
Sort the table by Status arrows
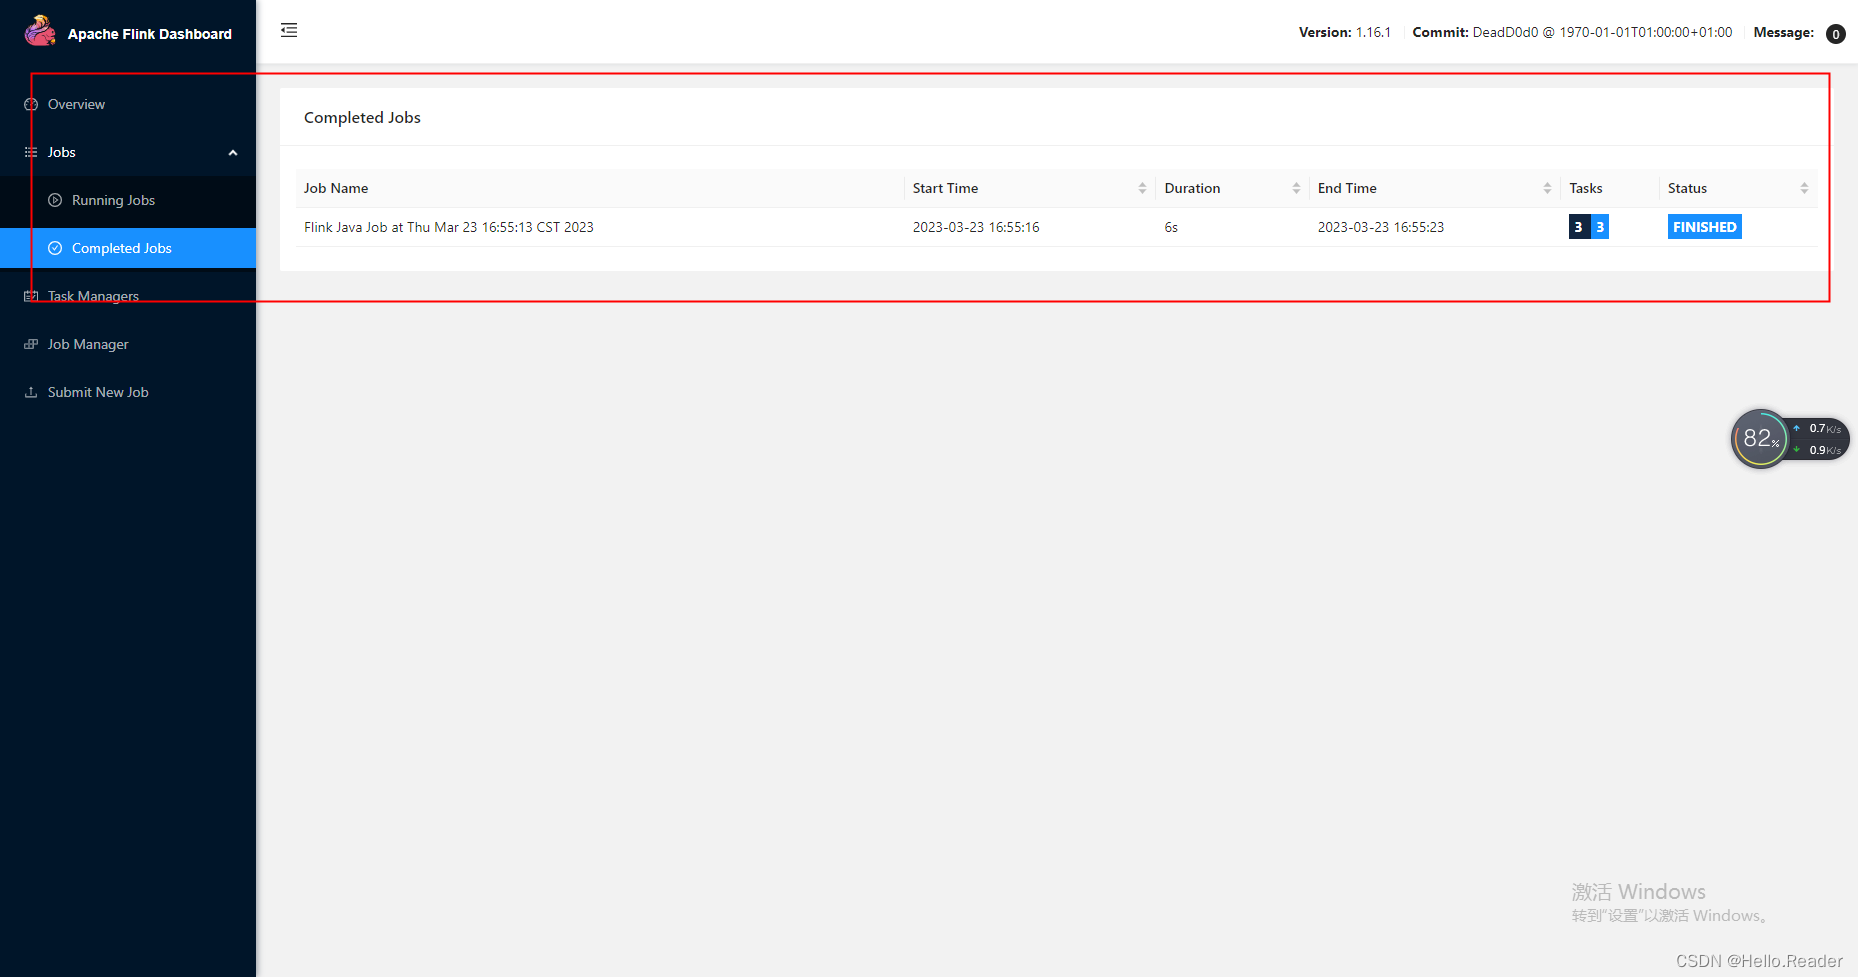click(x=1804, y=188)
